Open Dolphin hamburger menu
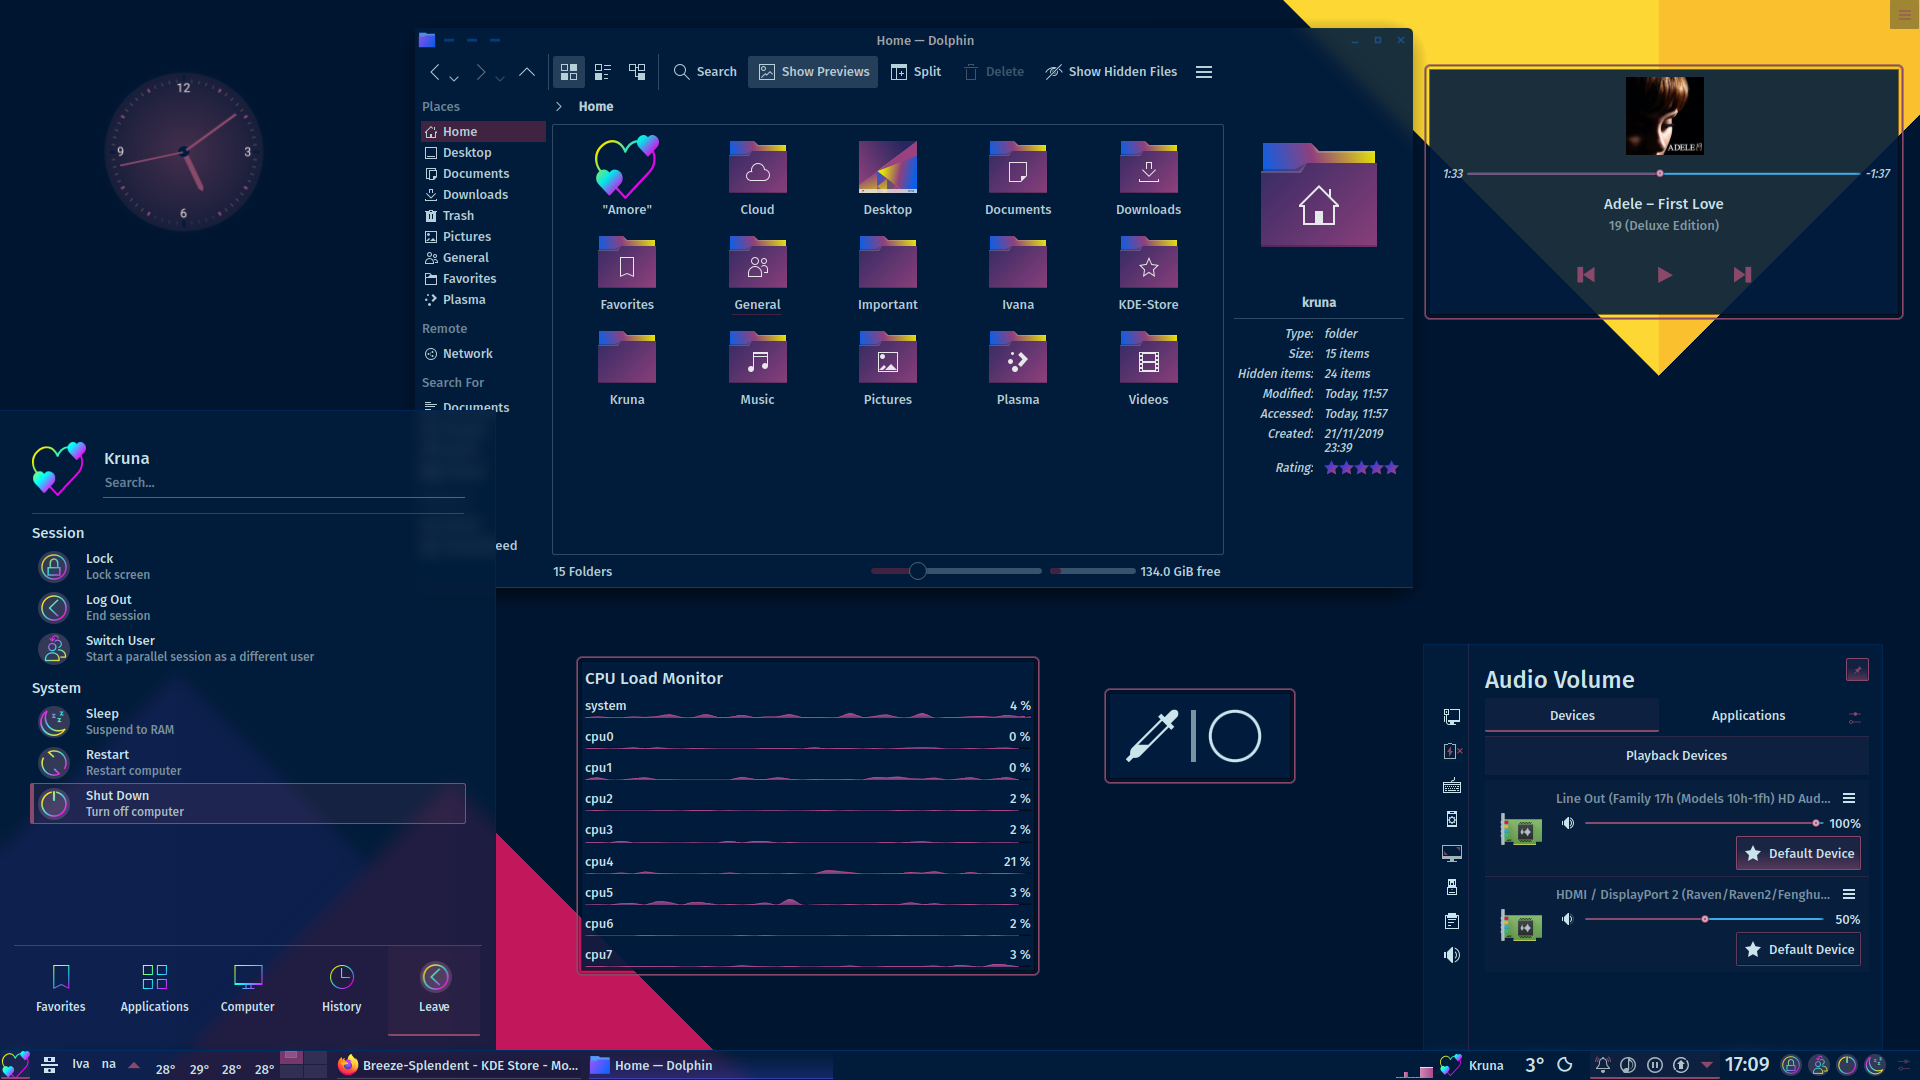Image resolution: width=1920 pixels, height=1080 pixels. click(x=1204, y=72)
